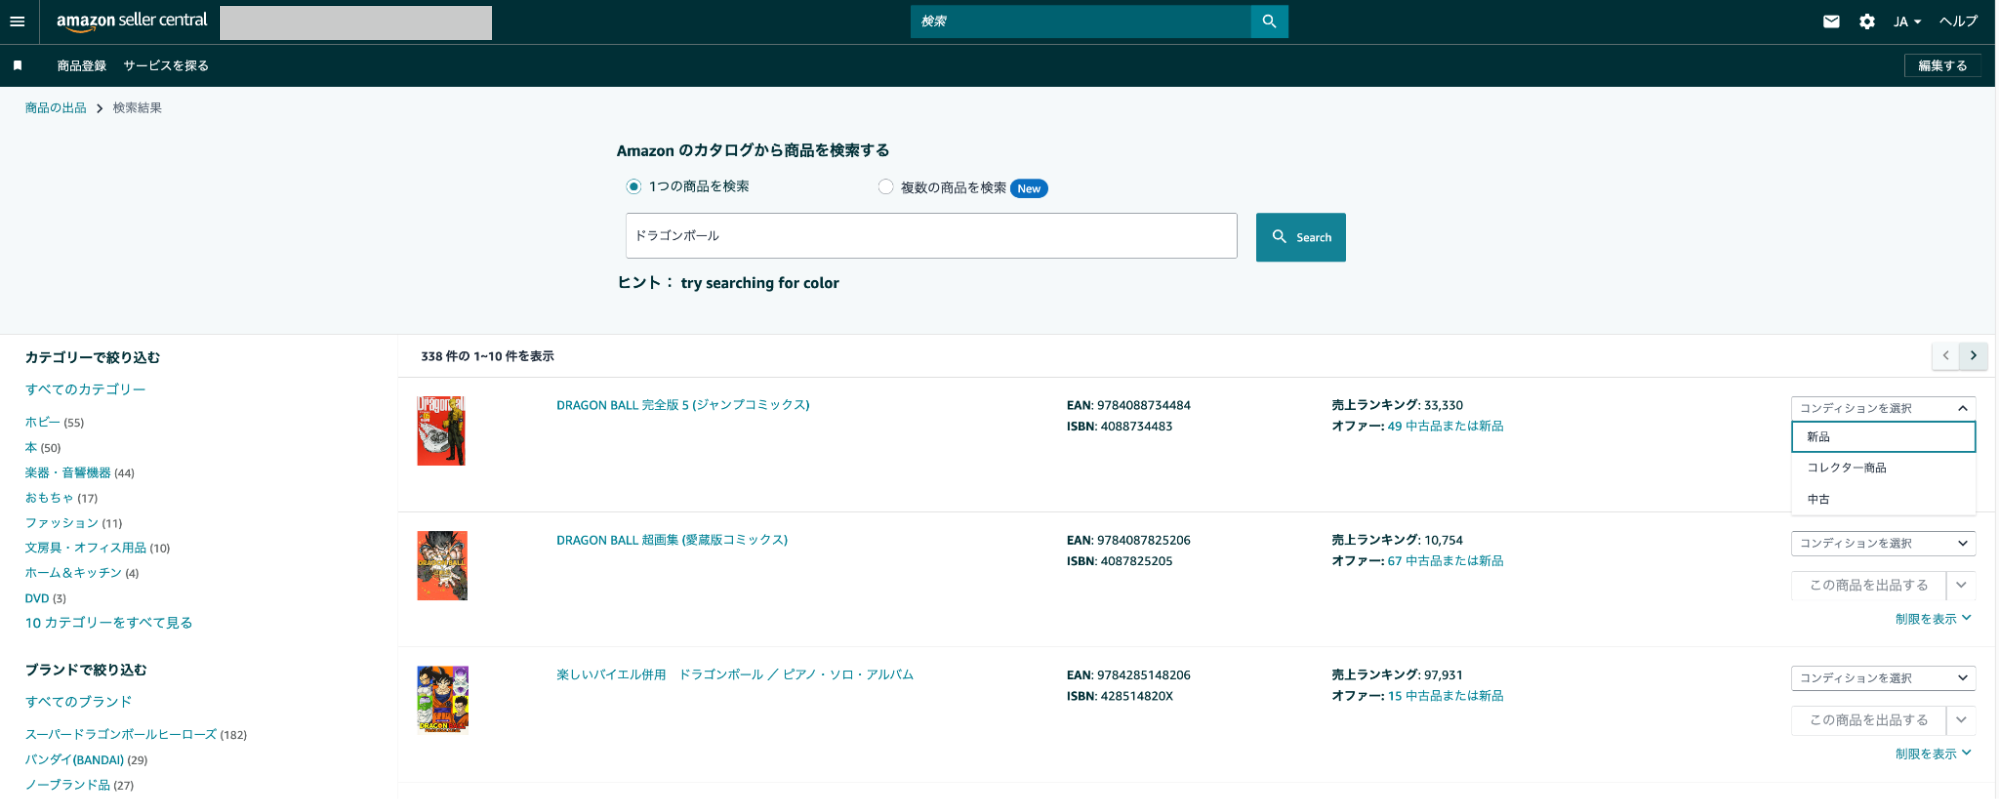
Task: Click DRAGON BALL 完全版 5 cover thumbnail
Action: pyautogui.click(x=441, y=430)
